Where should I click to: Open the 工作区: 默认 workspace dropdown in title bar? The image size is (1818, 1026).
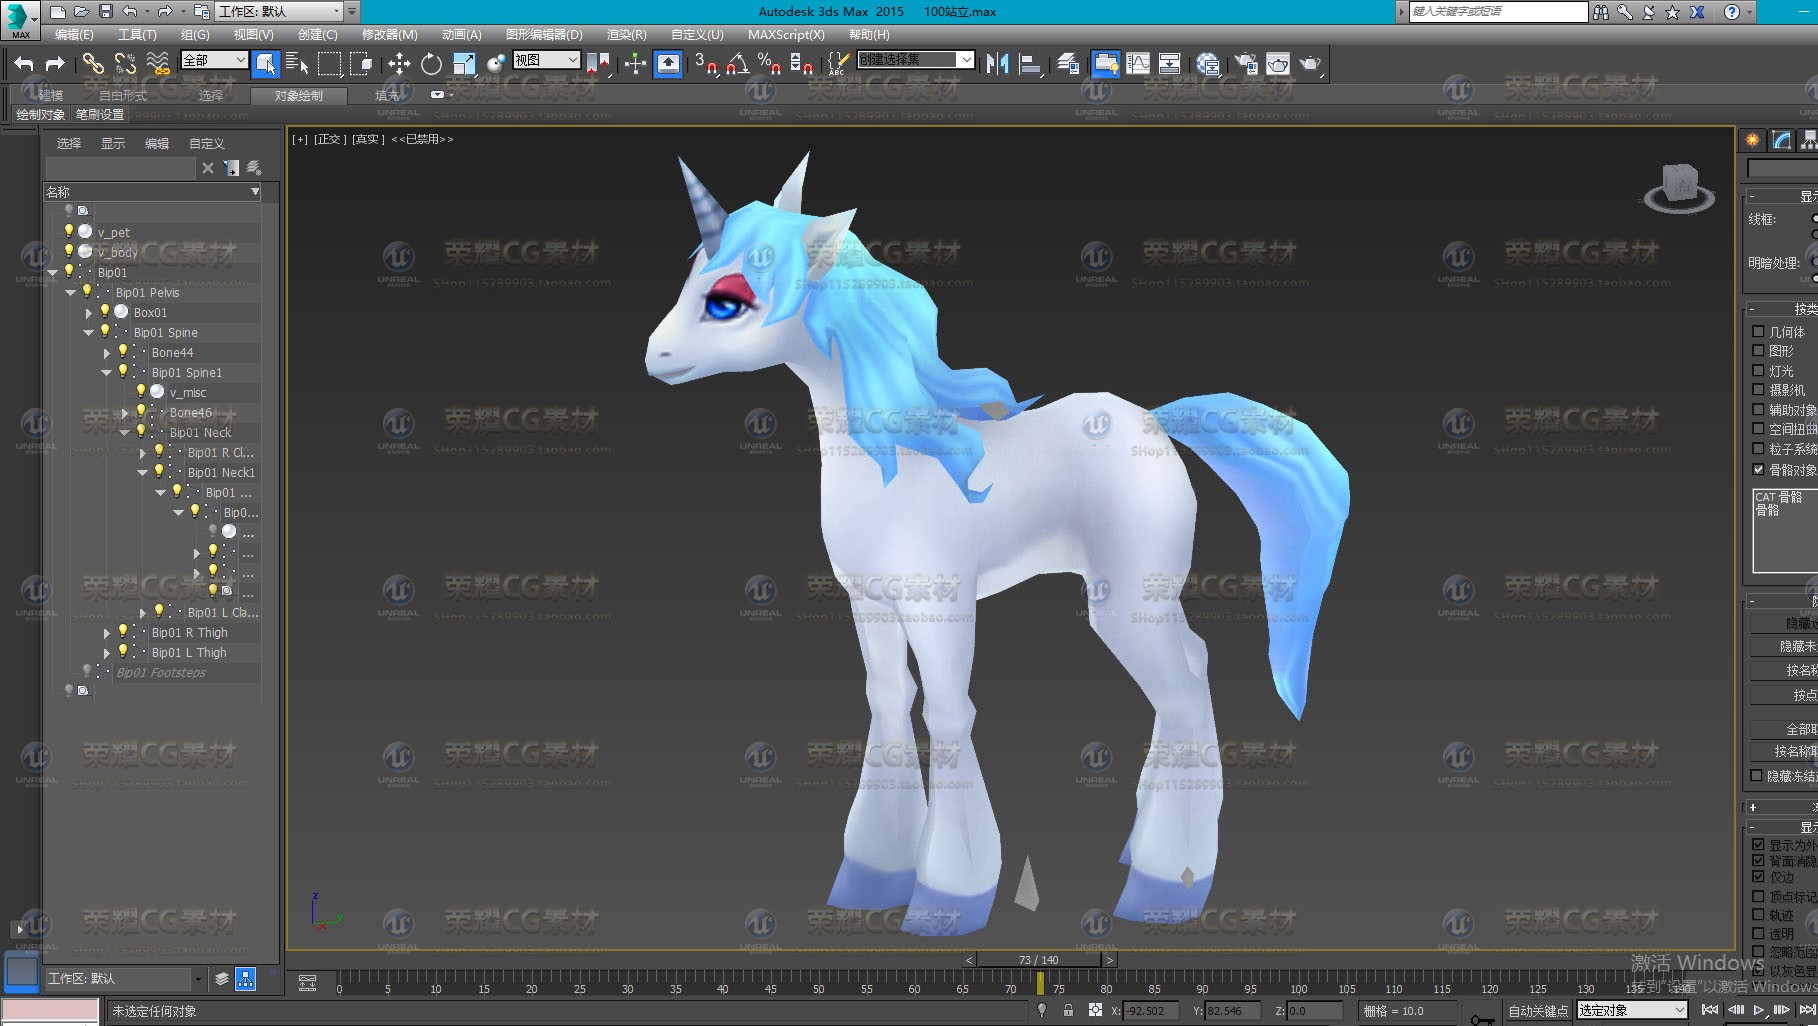[279, 12]
